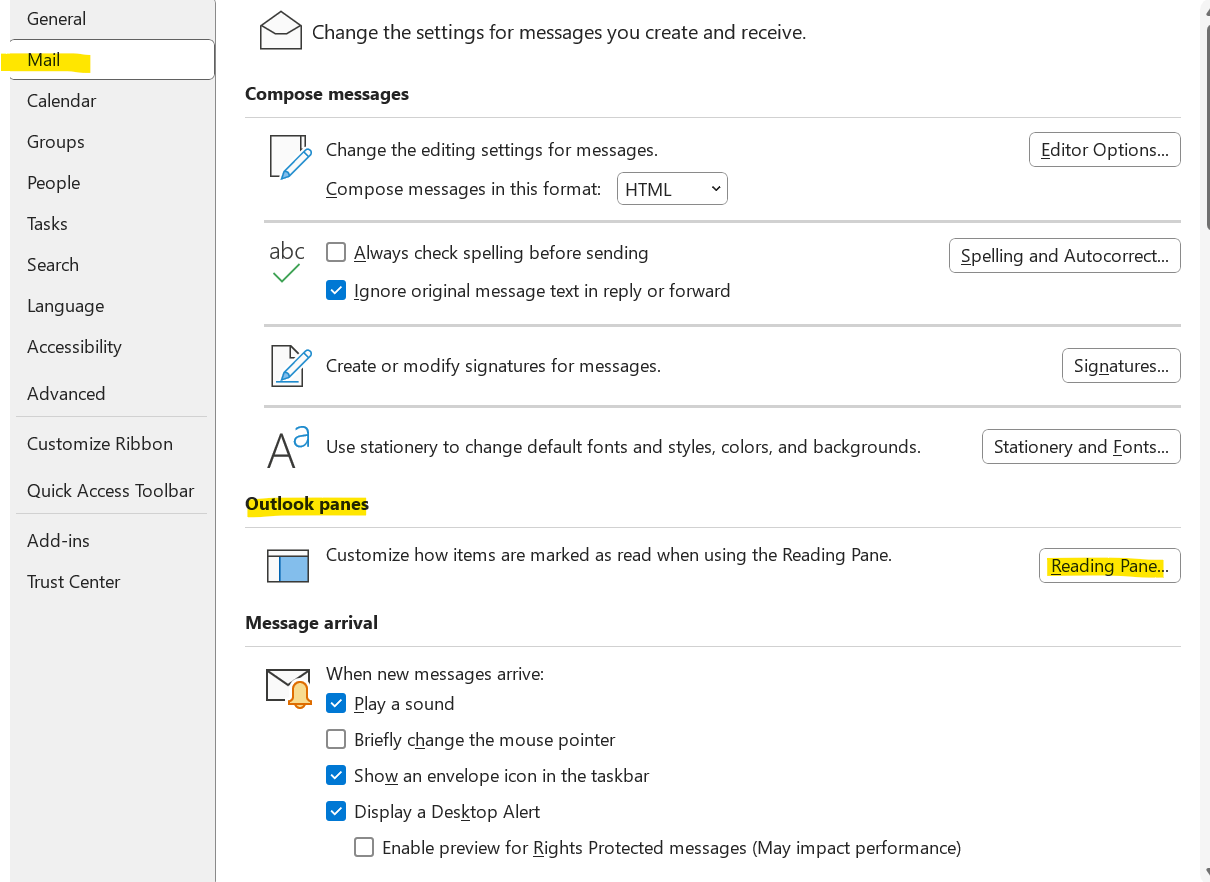Select Trust Center in the sidebar
The height and width of the screenshot is (882, 1210).
click(x=74, y=582)
